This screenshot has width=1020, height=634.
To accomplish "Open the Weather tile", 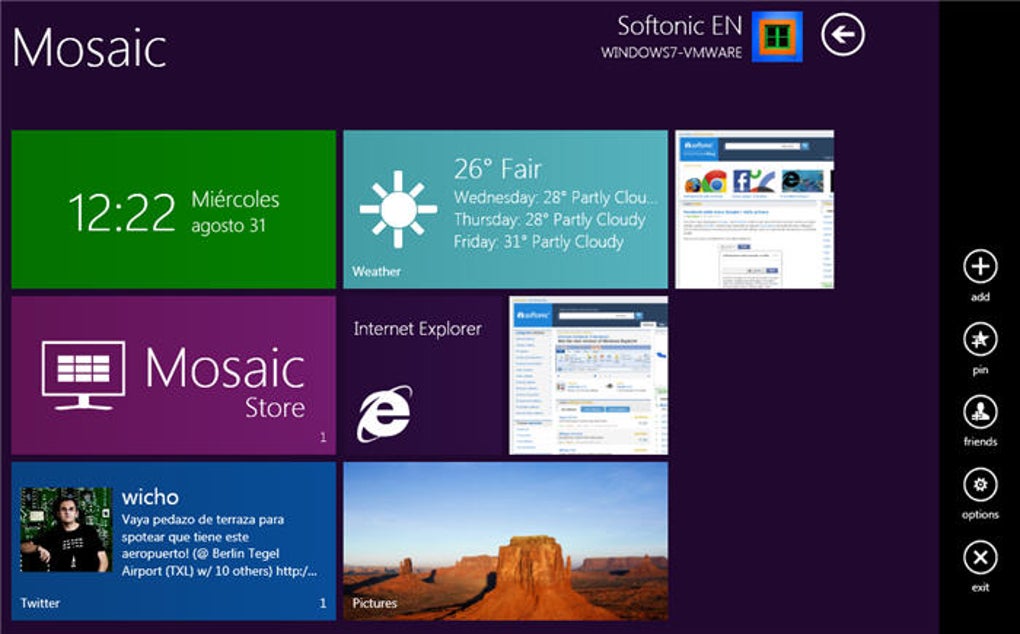I will [505, 209].
